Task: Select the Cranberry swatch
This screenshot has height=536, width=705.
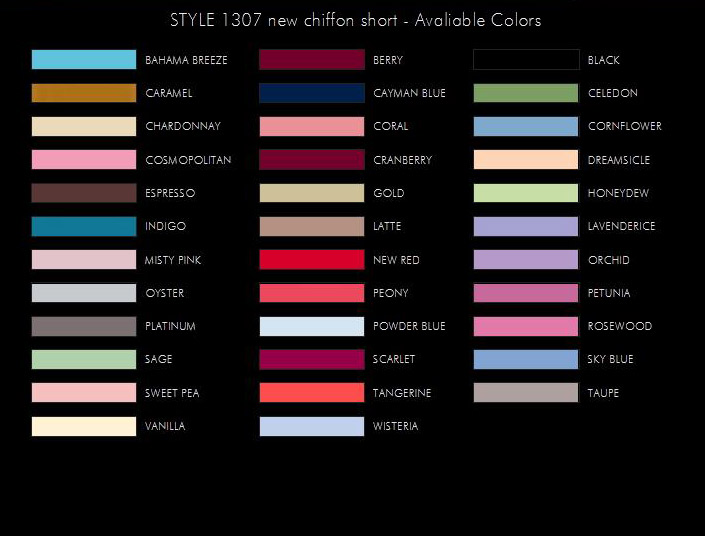Action: coord(312,160)
